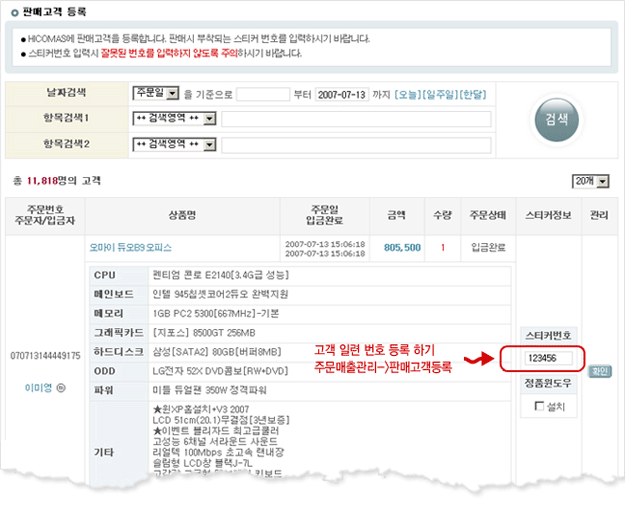The width and height of the screenshot is (625, 507).
Task: Open the 주문일 date basis dropdown
Action: (156, 94)
